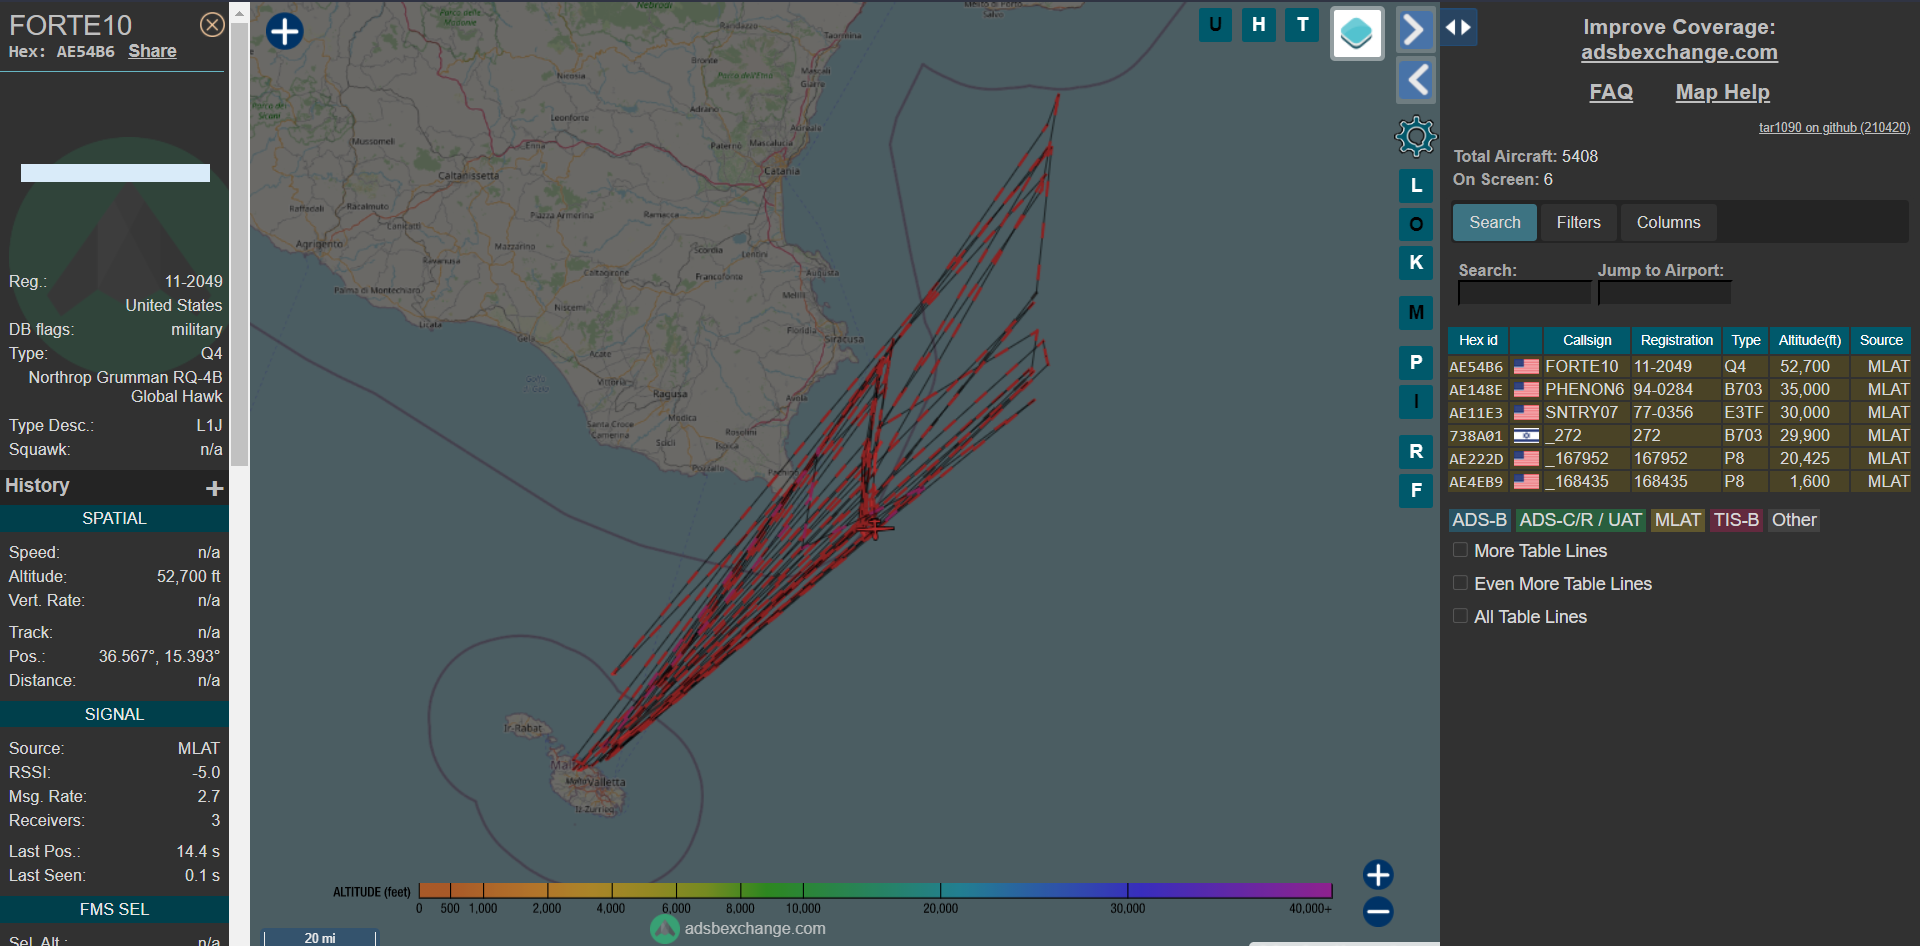Screen dimensions: 1920x946
Task: Open the FAQ link
Action: [x=1611, y=92]
